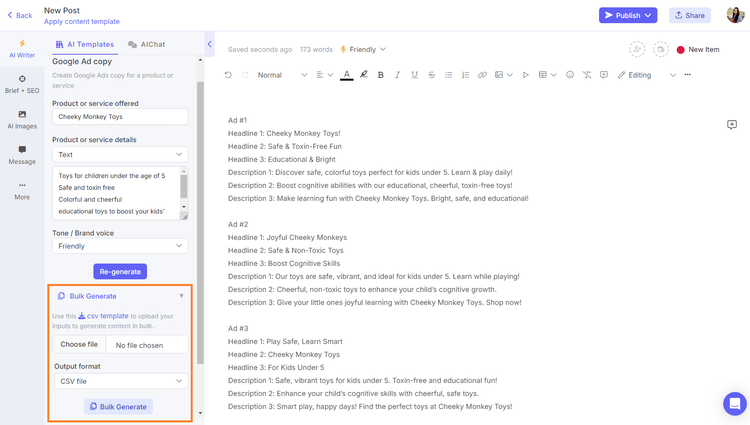Open the chat support bubble
The image size is (750, 425).
click(735, 404)
